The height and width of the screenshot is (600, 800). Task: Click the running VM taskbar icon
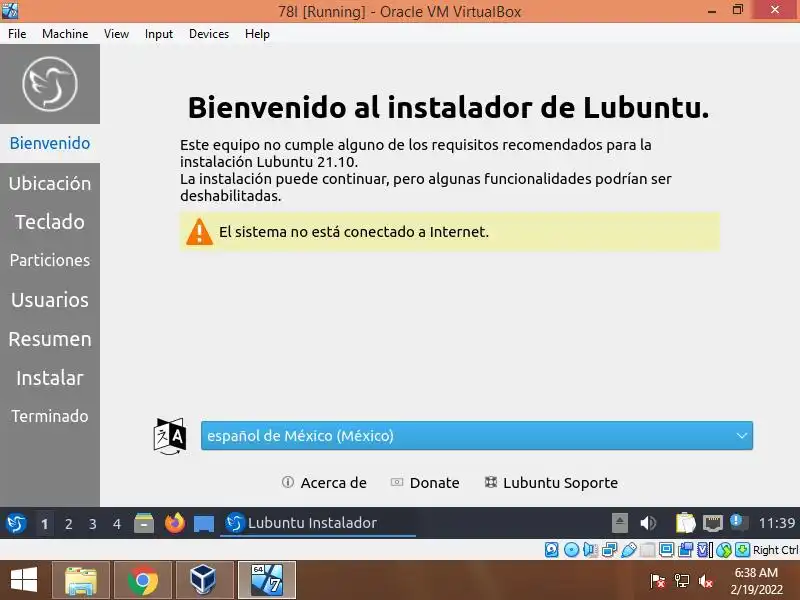[x=267, y=581]
